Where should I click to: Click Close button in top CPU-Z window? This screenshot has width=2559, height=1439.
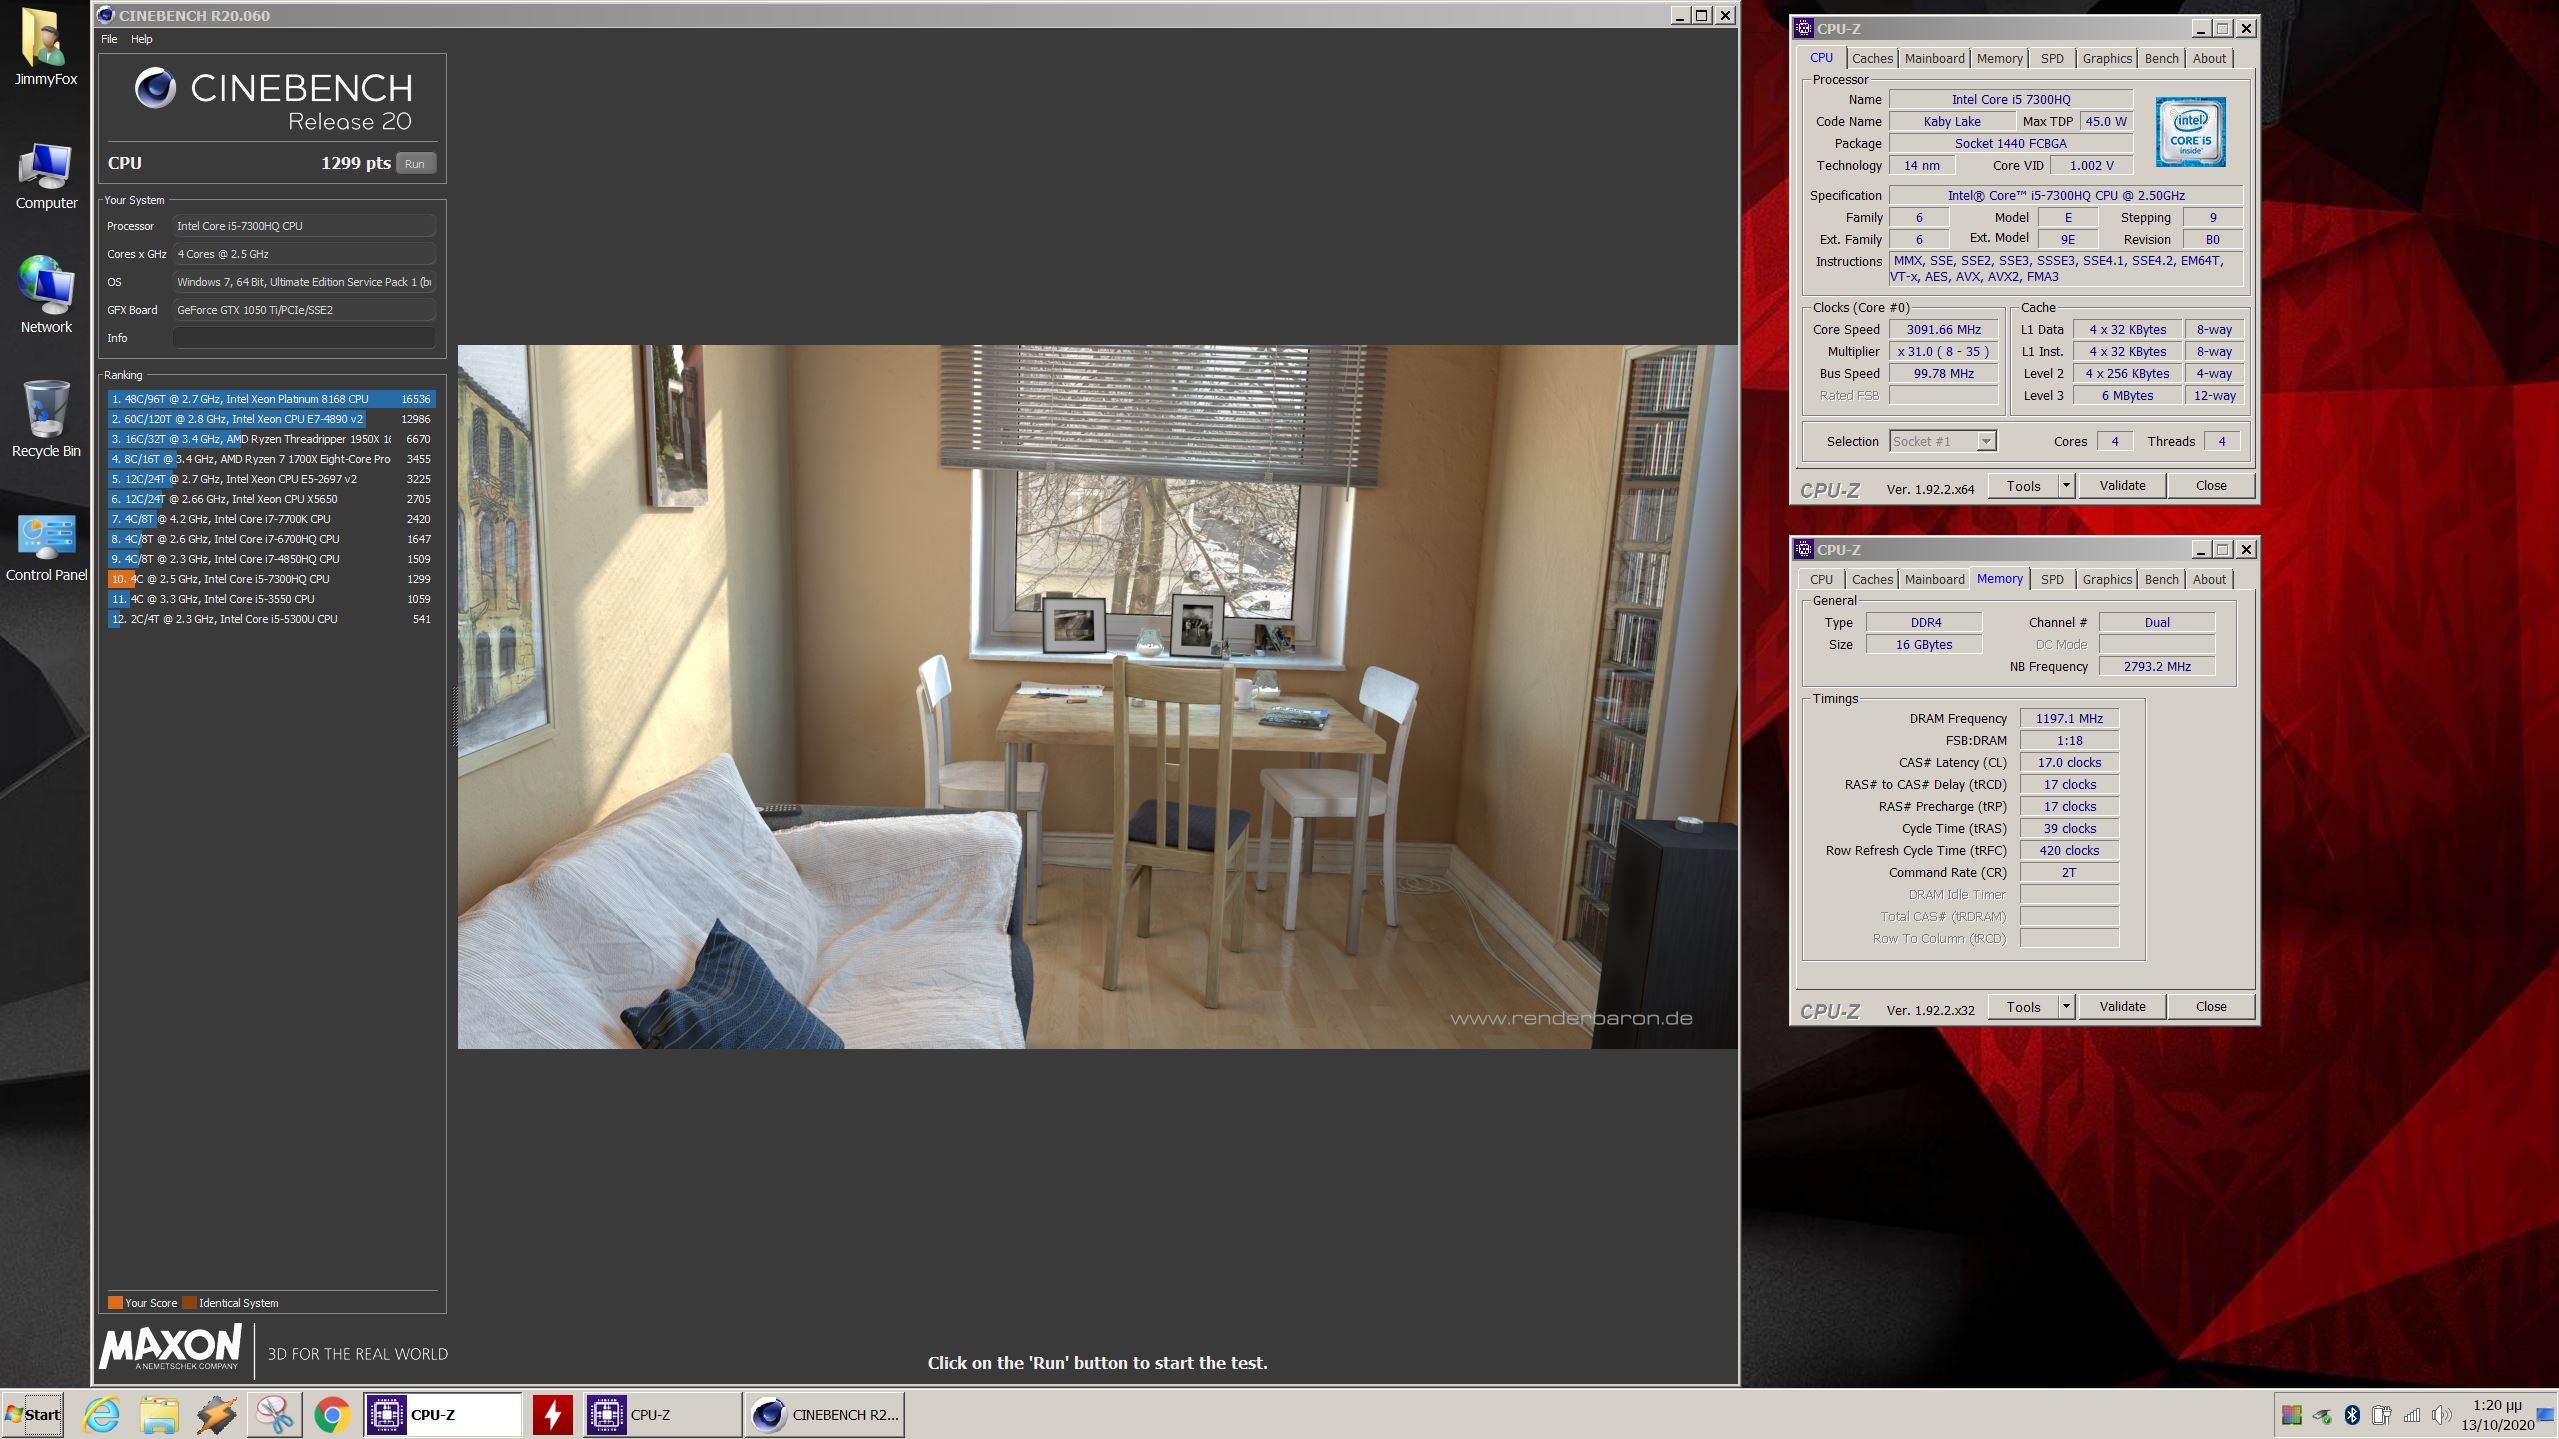(2211, 486)
